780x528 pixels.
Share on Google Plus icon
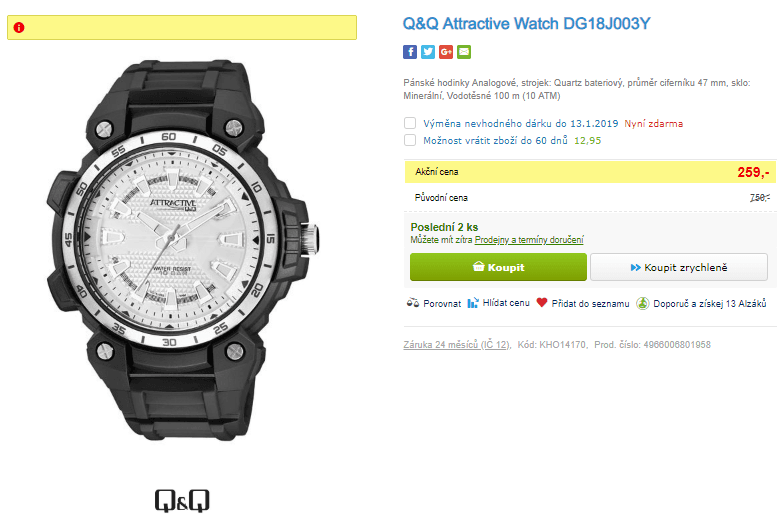[446, 52]
